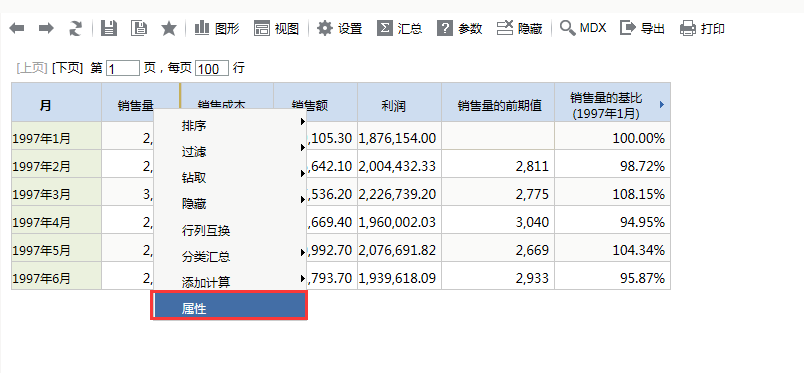
Task: Select 属性 in the context menu
Action: (x=229, y=306)
